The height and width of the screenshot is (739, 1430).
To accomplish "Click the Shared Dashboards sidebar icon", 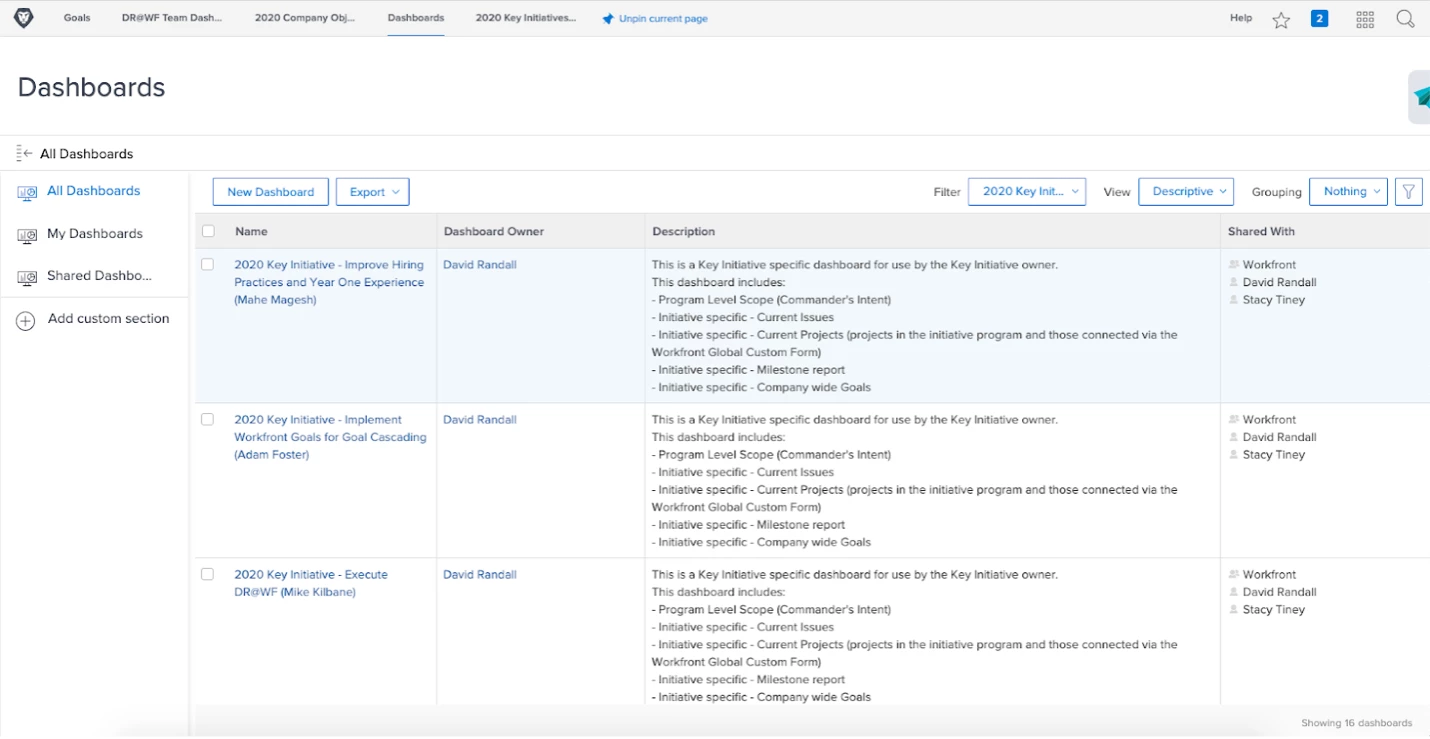I will pos(27,277).
